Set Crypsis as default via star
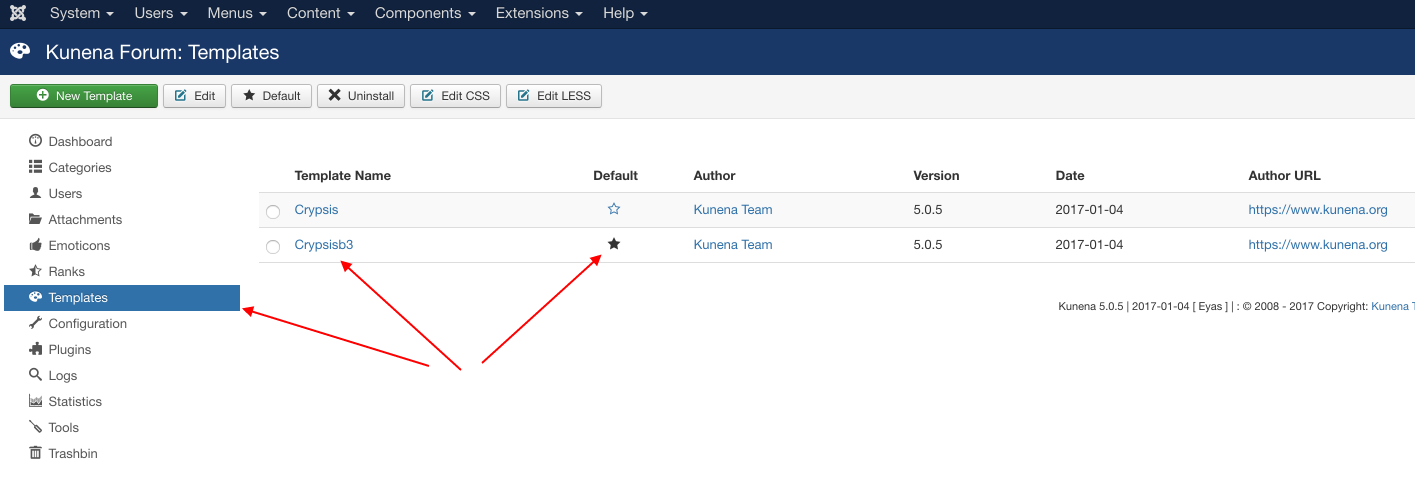This screenshot has height=500, width=1415. pos(614,209)
